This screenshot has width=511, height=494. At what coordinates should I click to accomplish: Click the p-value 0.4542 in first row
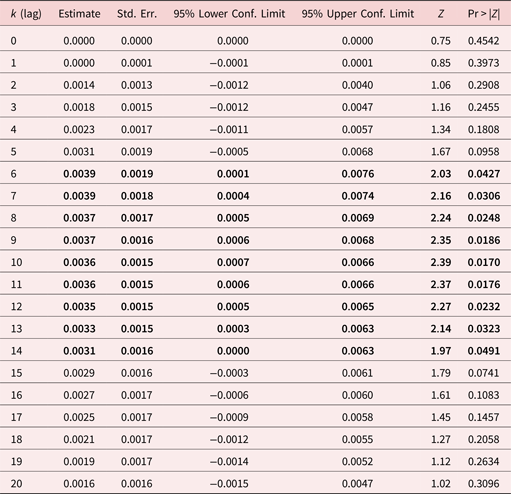pos(484,41)
